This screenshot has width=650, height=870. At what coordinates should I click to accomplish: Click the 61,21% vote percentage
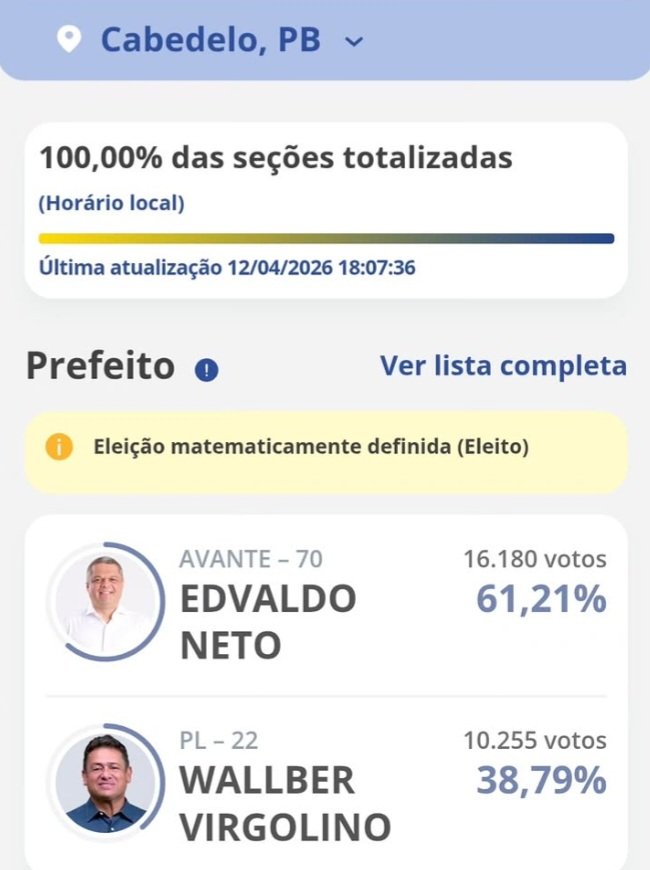(x=541, y=600)
